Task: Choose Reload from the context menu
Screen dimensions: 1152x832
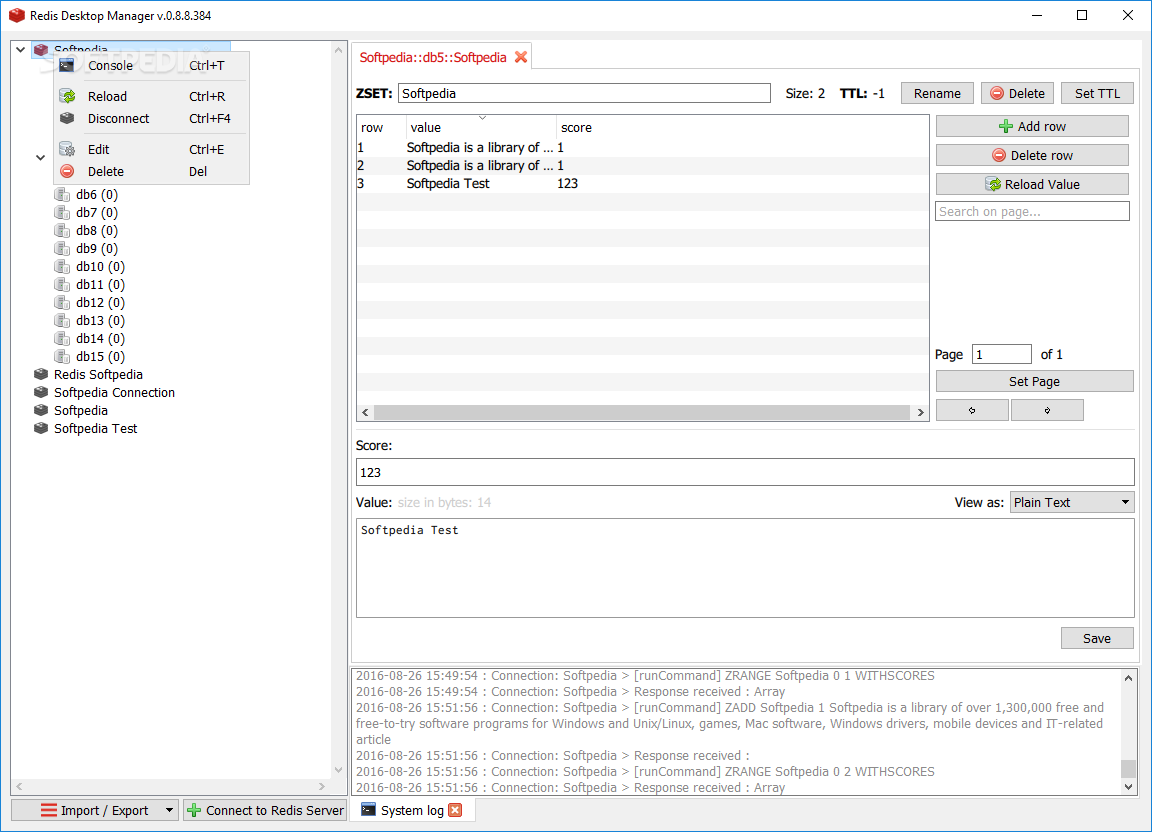Action: (151, 96)
